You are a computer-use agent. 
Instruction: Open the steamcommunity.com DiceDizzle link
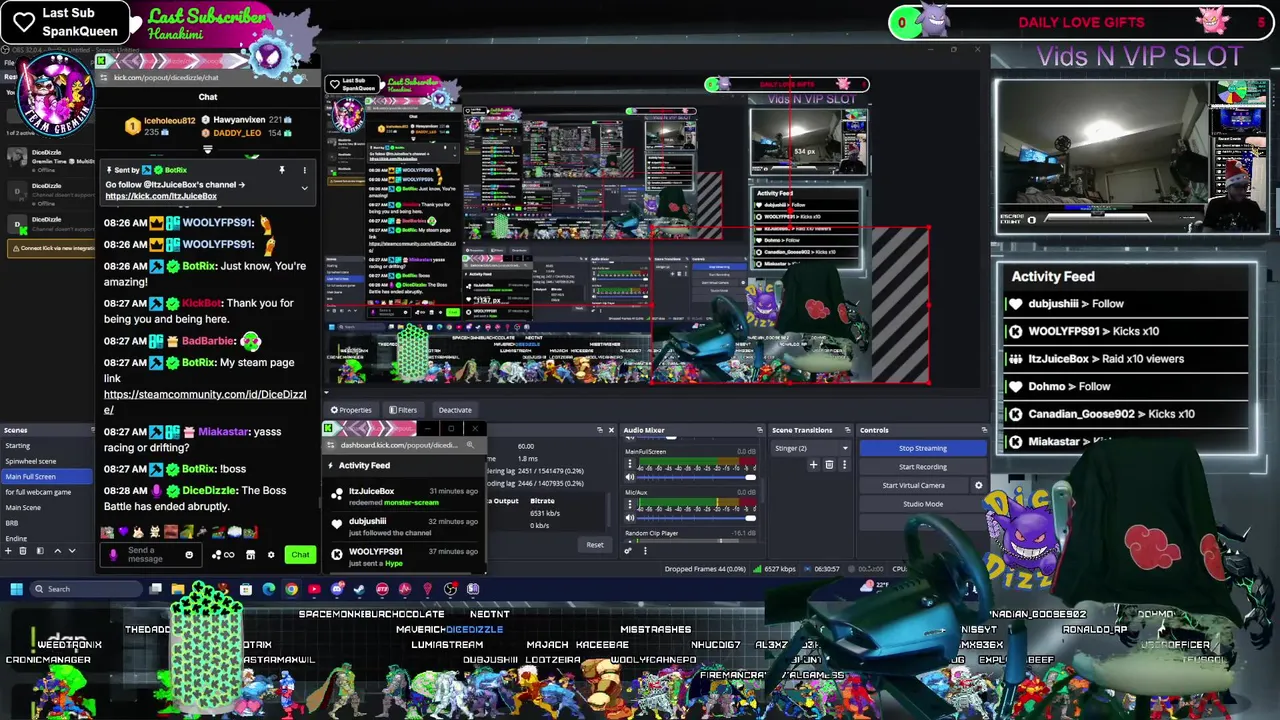(205, 402)
